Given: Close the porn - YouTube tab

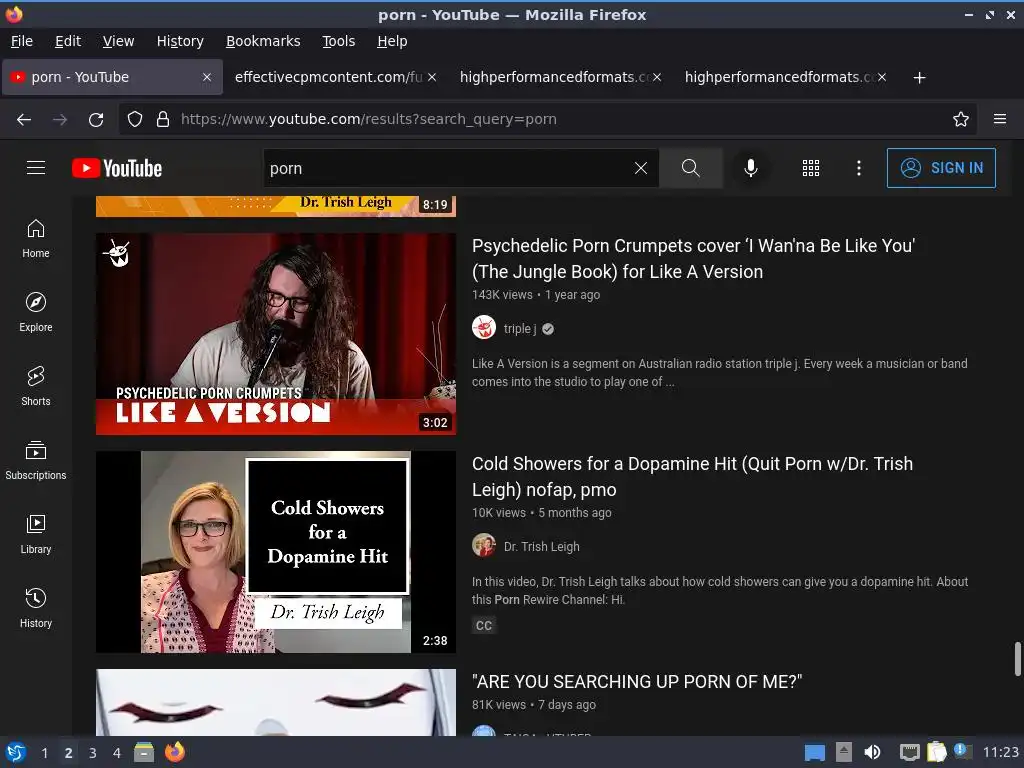Looking at the screenshot, I should 207,77.
